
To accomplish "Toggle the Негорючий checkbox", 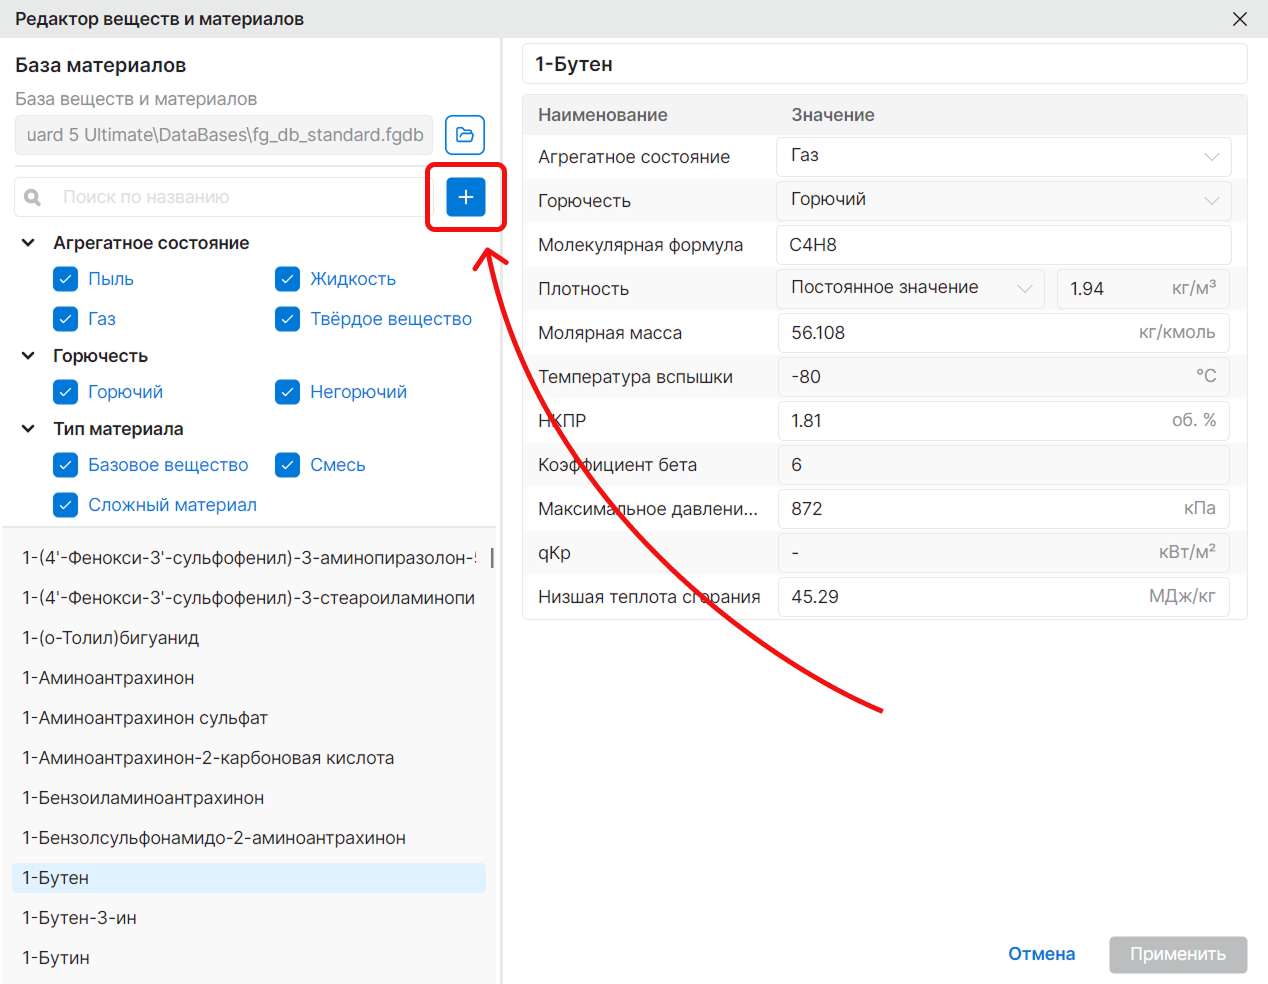I will [287, 392].
